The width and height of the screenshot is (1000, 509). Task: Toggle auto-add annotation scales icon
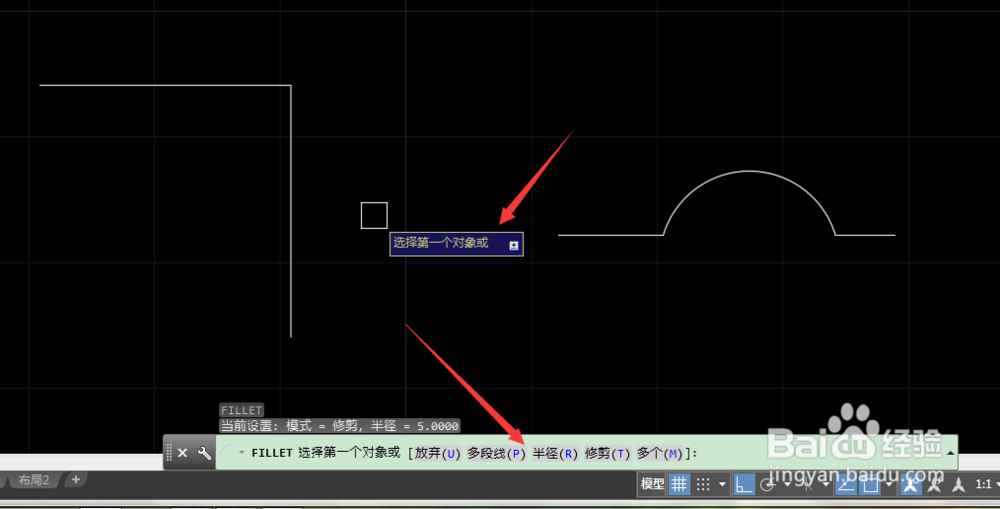[x=934, y=485]
